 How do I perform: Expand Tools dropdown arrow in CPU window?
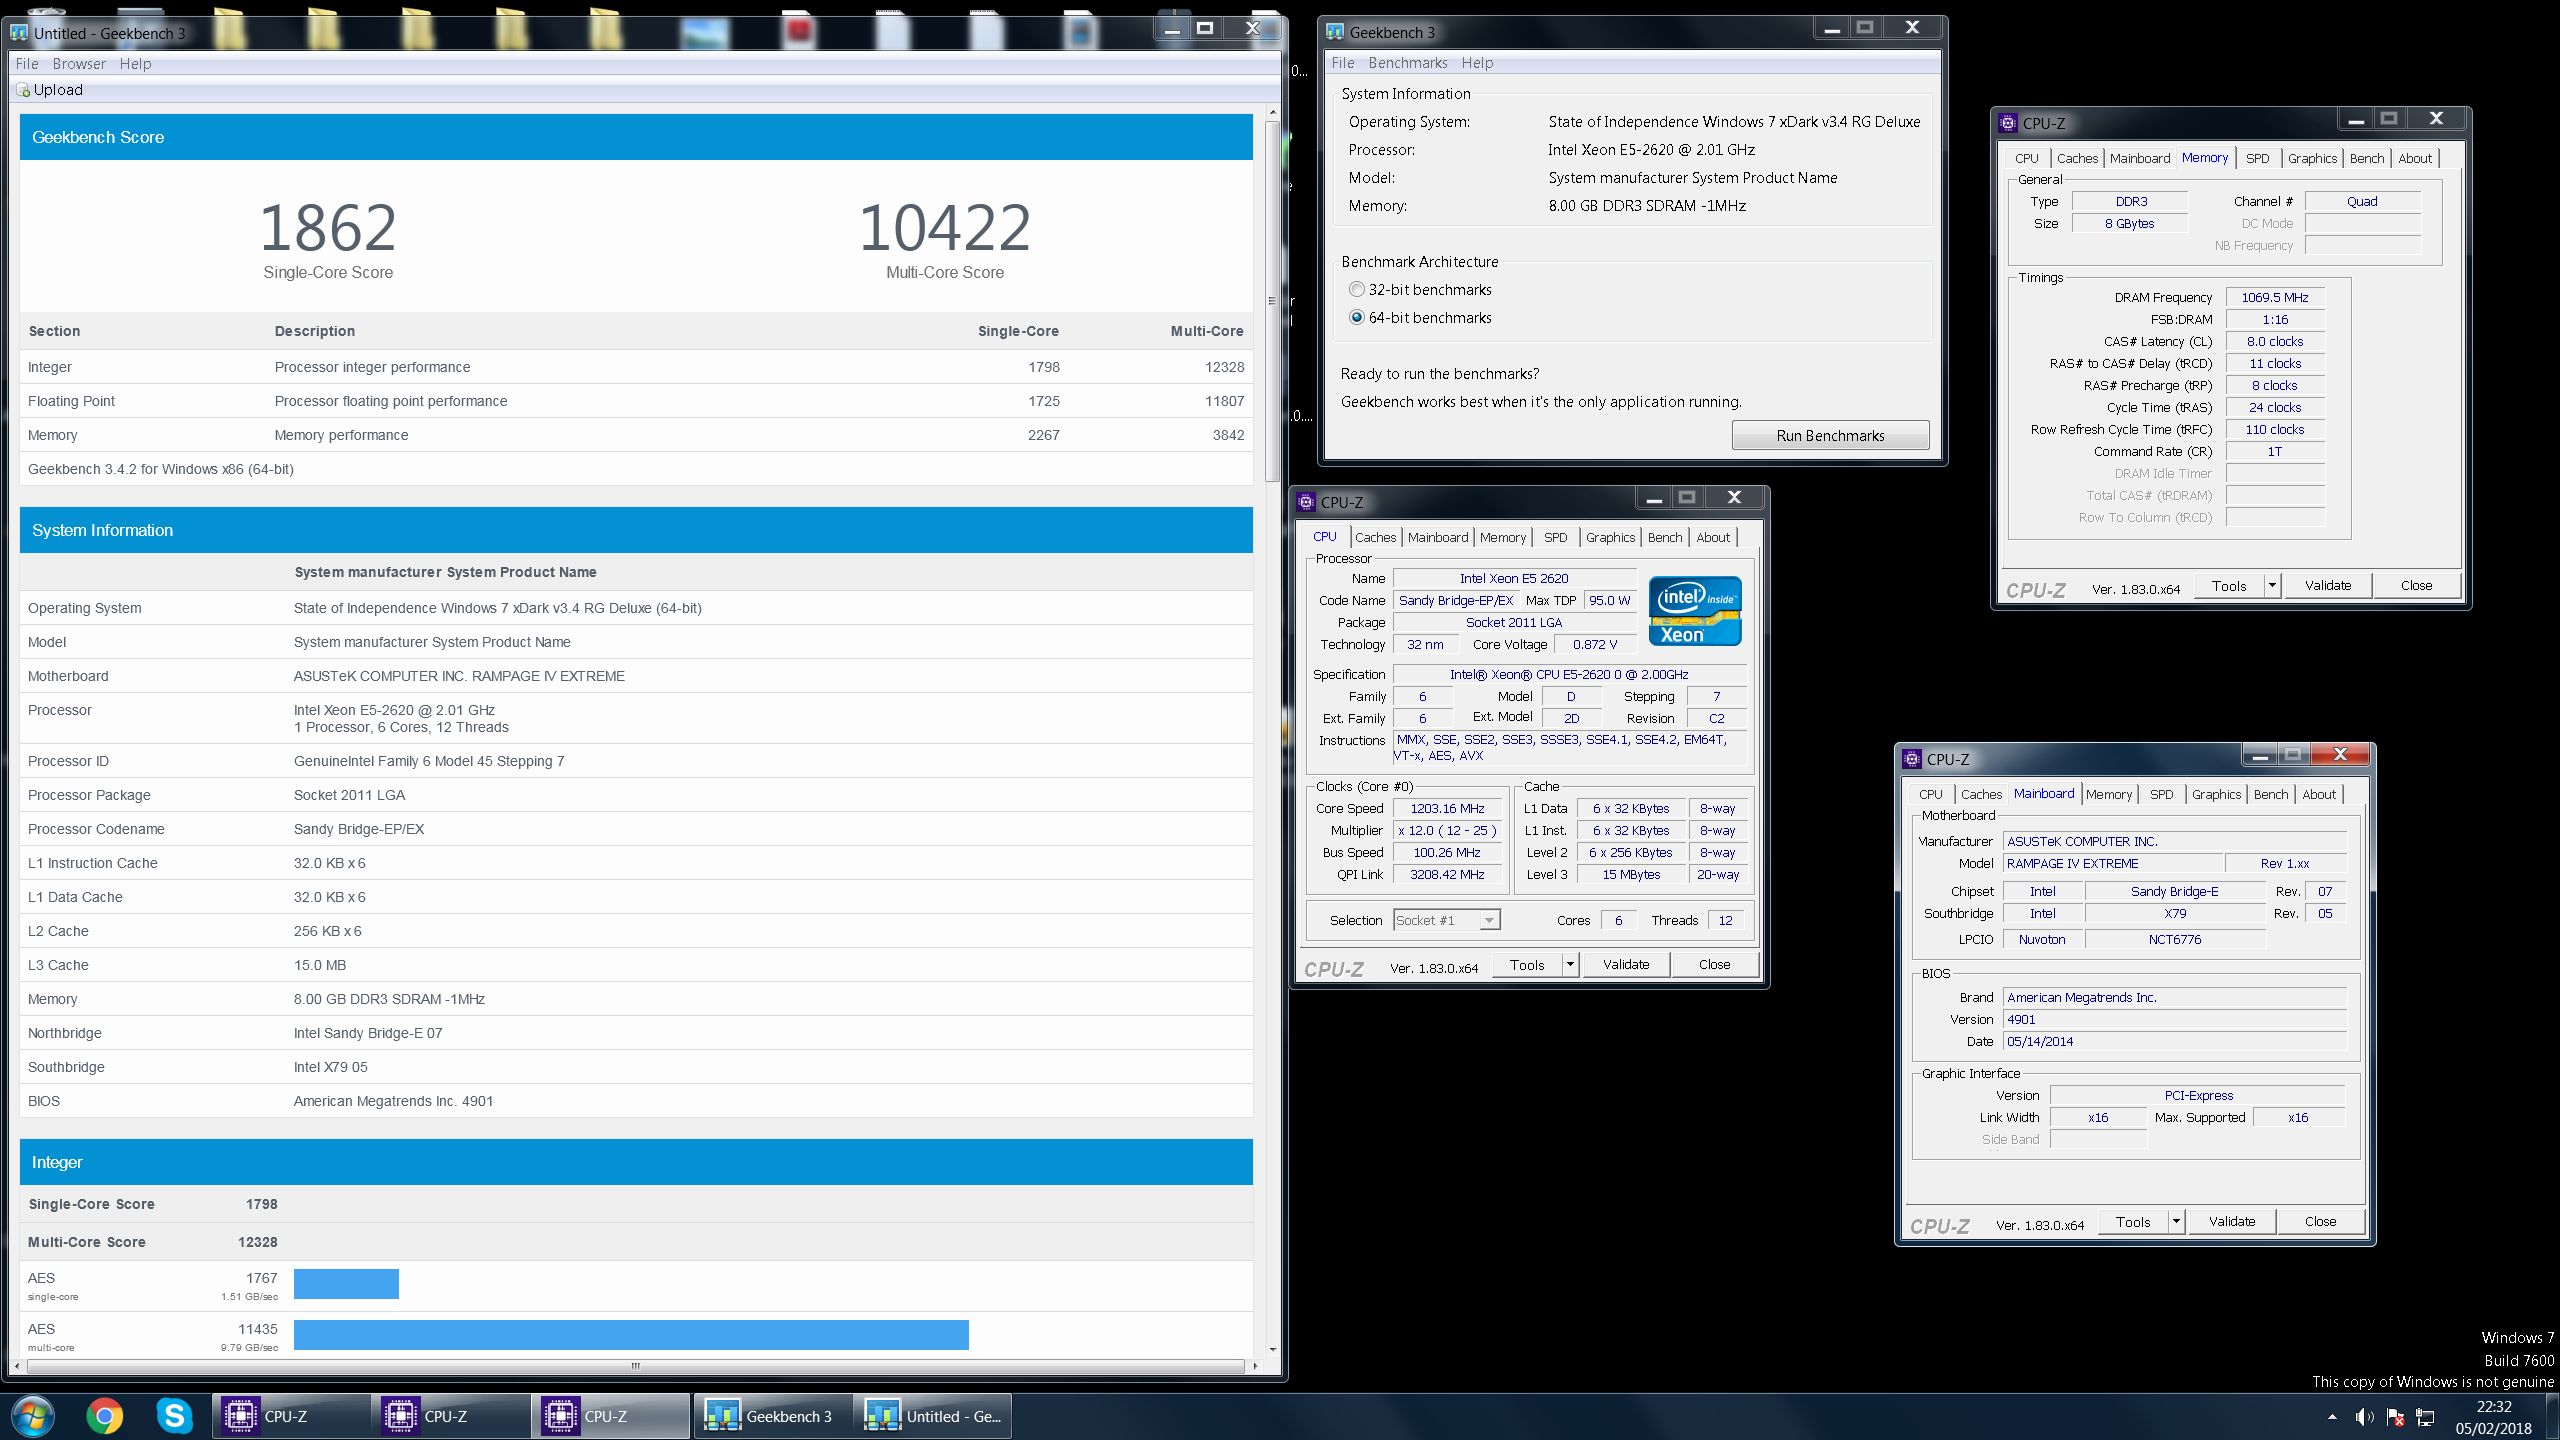1570,965
